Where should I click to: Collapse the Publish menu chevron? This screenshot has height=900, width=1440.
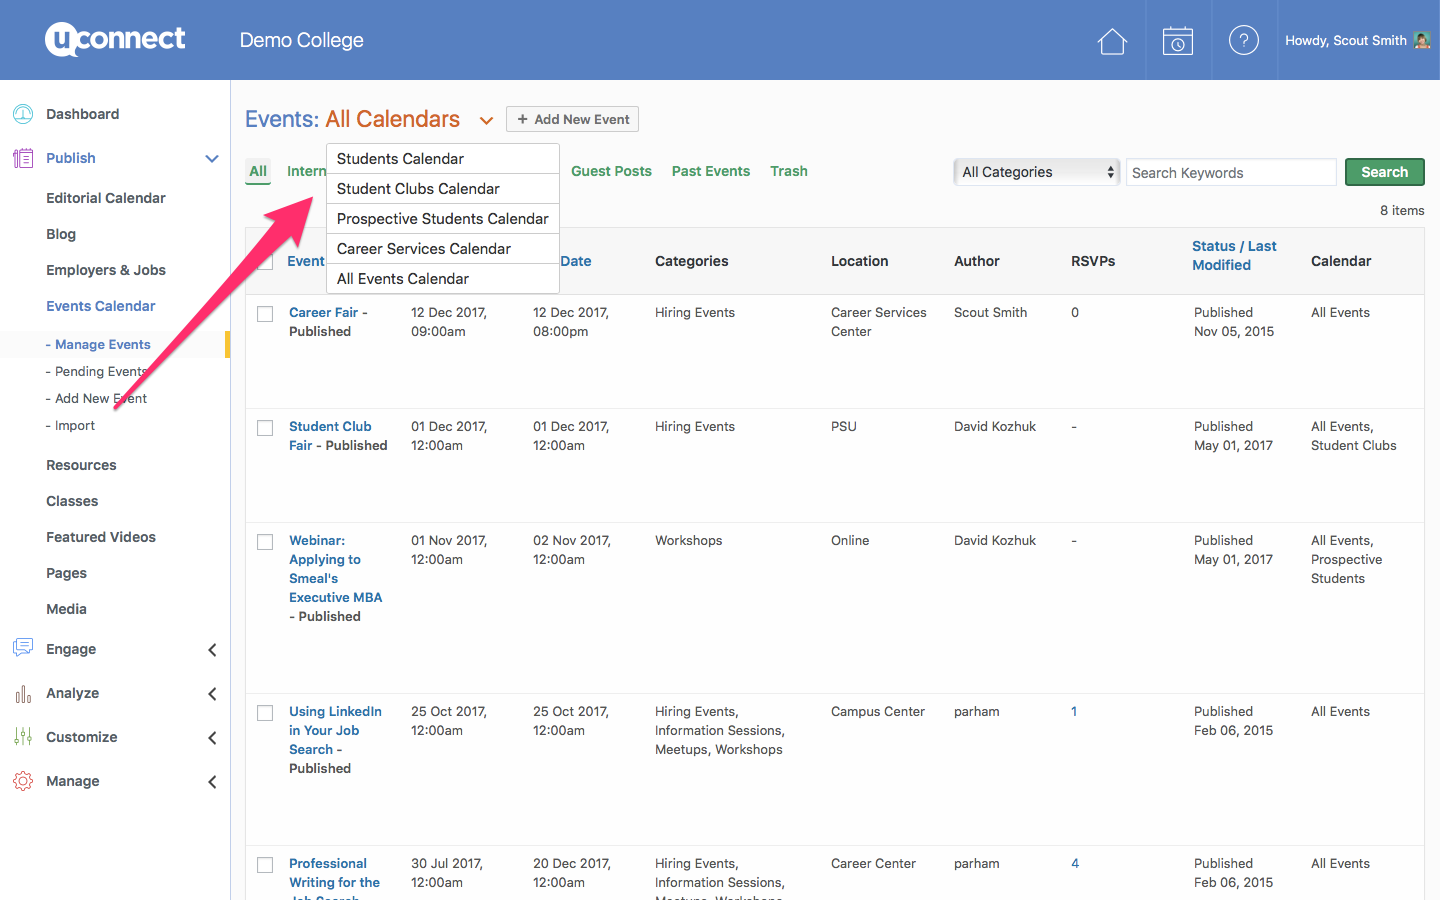tap(212, 158)
